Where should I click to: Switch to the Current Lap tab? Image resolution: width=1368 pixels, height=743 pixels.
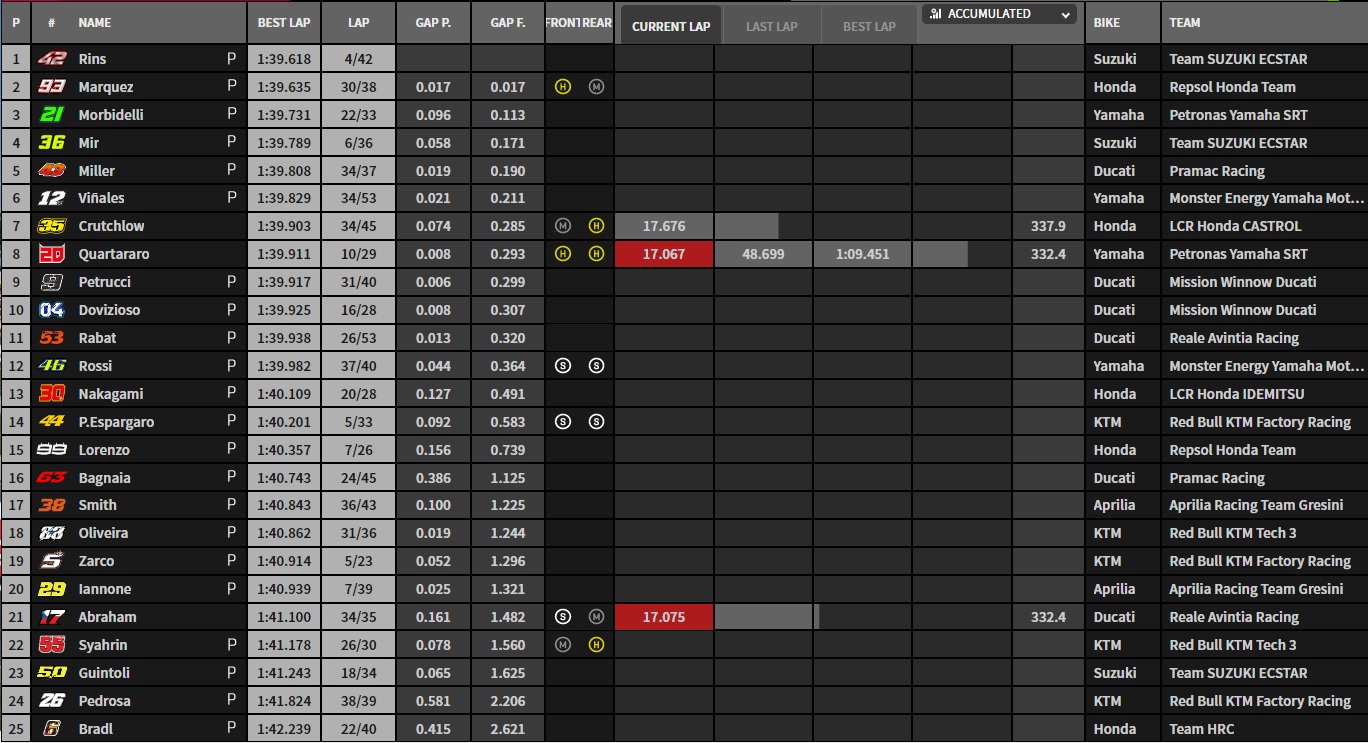coord(671,26)
